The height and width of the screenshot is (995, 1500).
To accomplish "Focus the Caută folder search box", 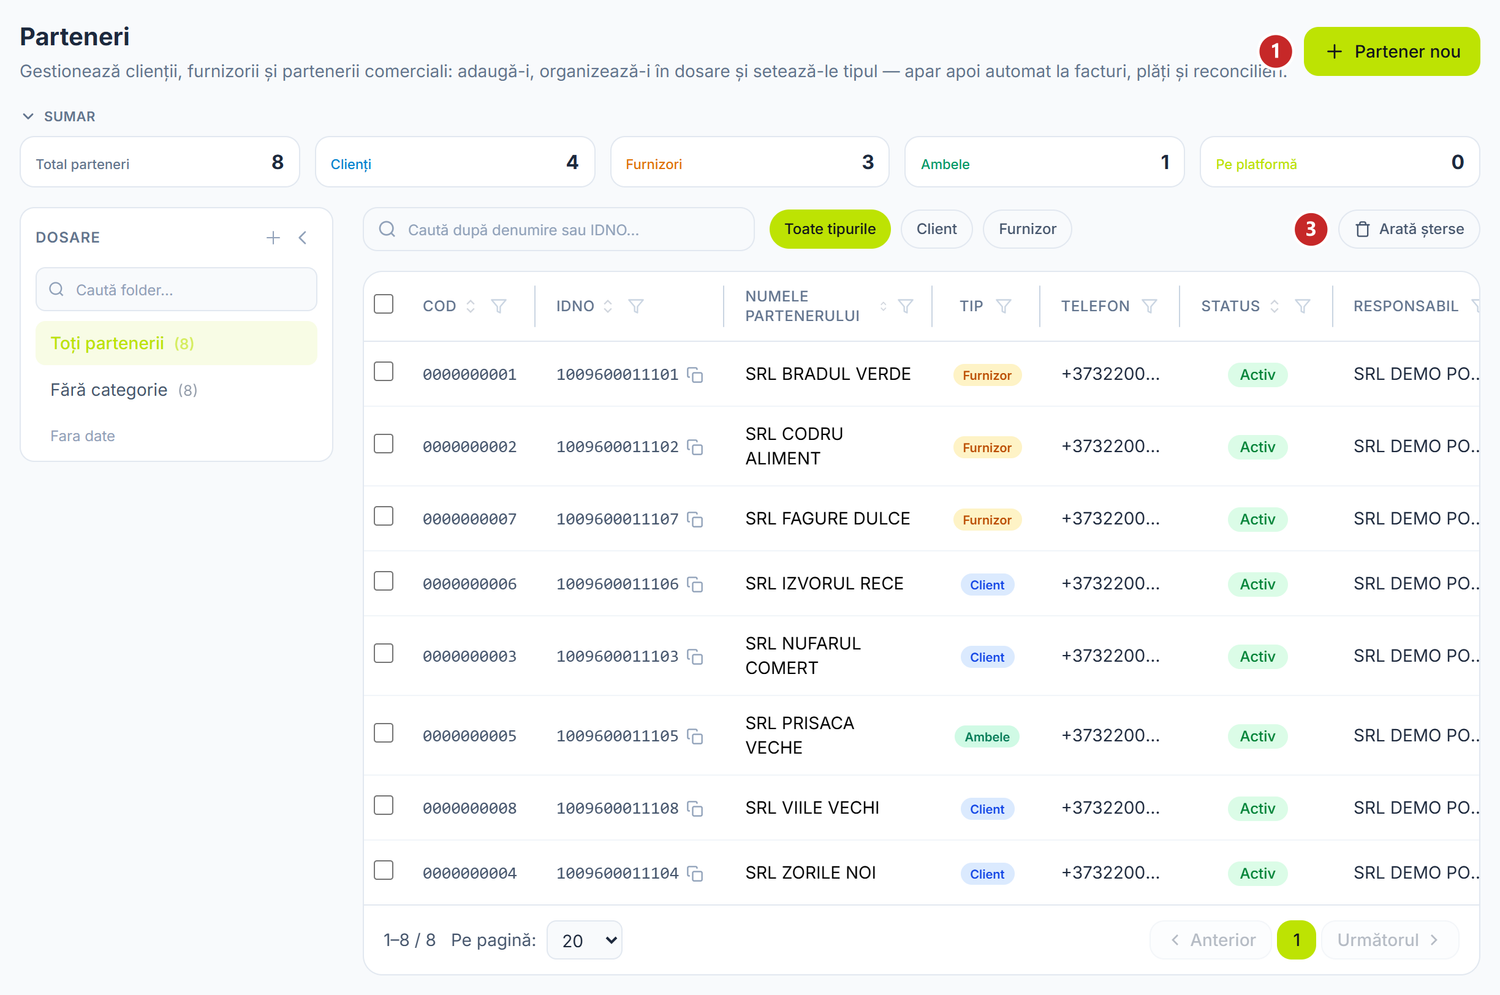I will (176, 289).
